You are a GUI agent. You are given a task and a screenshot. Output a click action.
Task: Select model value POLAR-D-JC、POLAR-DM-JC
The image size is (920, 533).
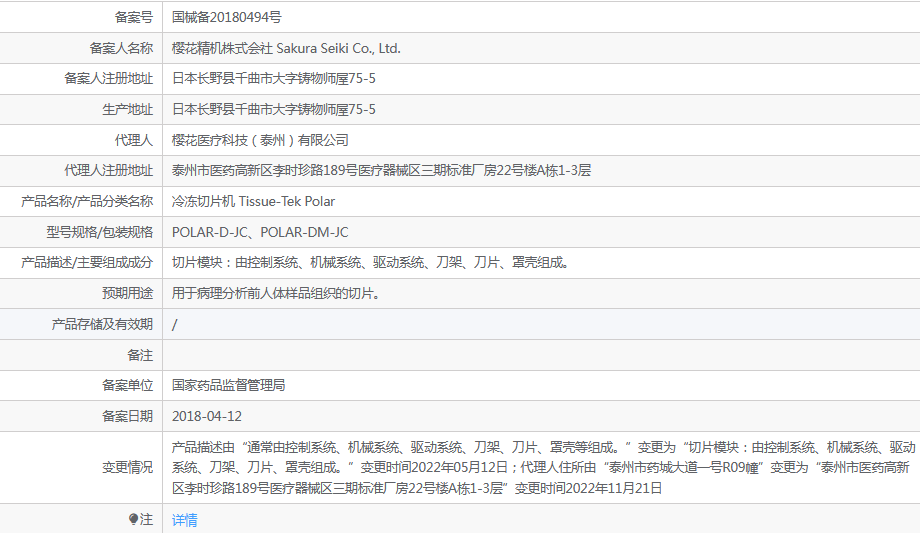click(260, 232)
